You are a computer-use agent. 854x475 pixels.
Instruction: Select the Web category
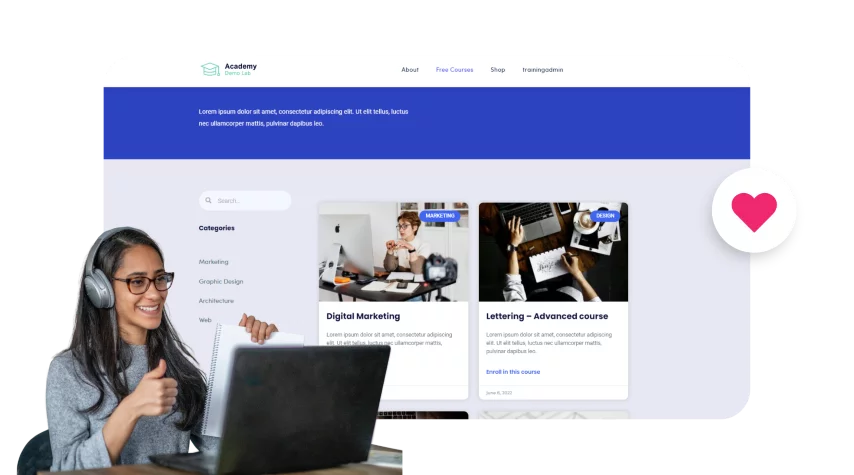205,320
